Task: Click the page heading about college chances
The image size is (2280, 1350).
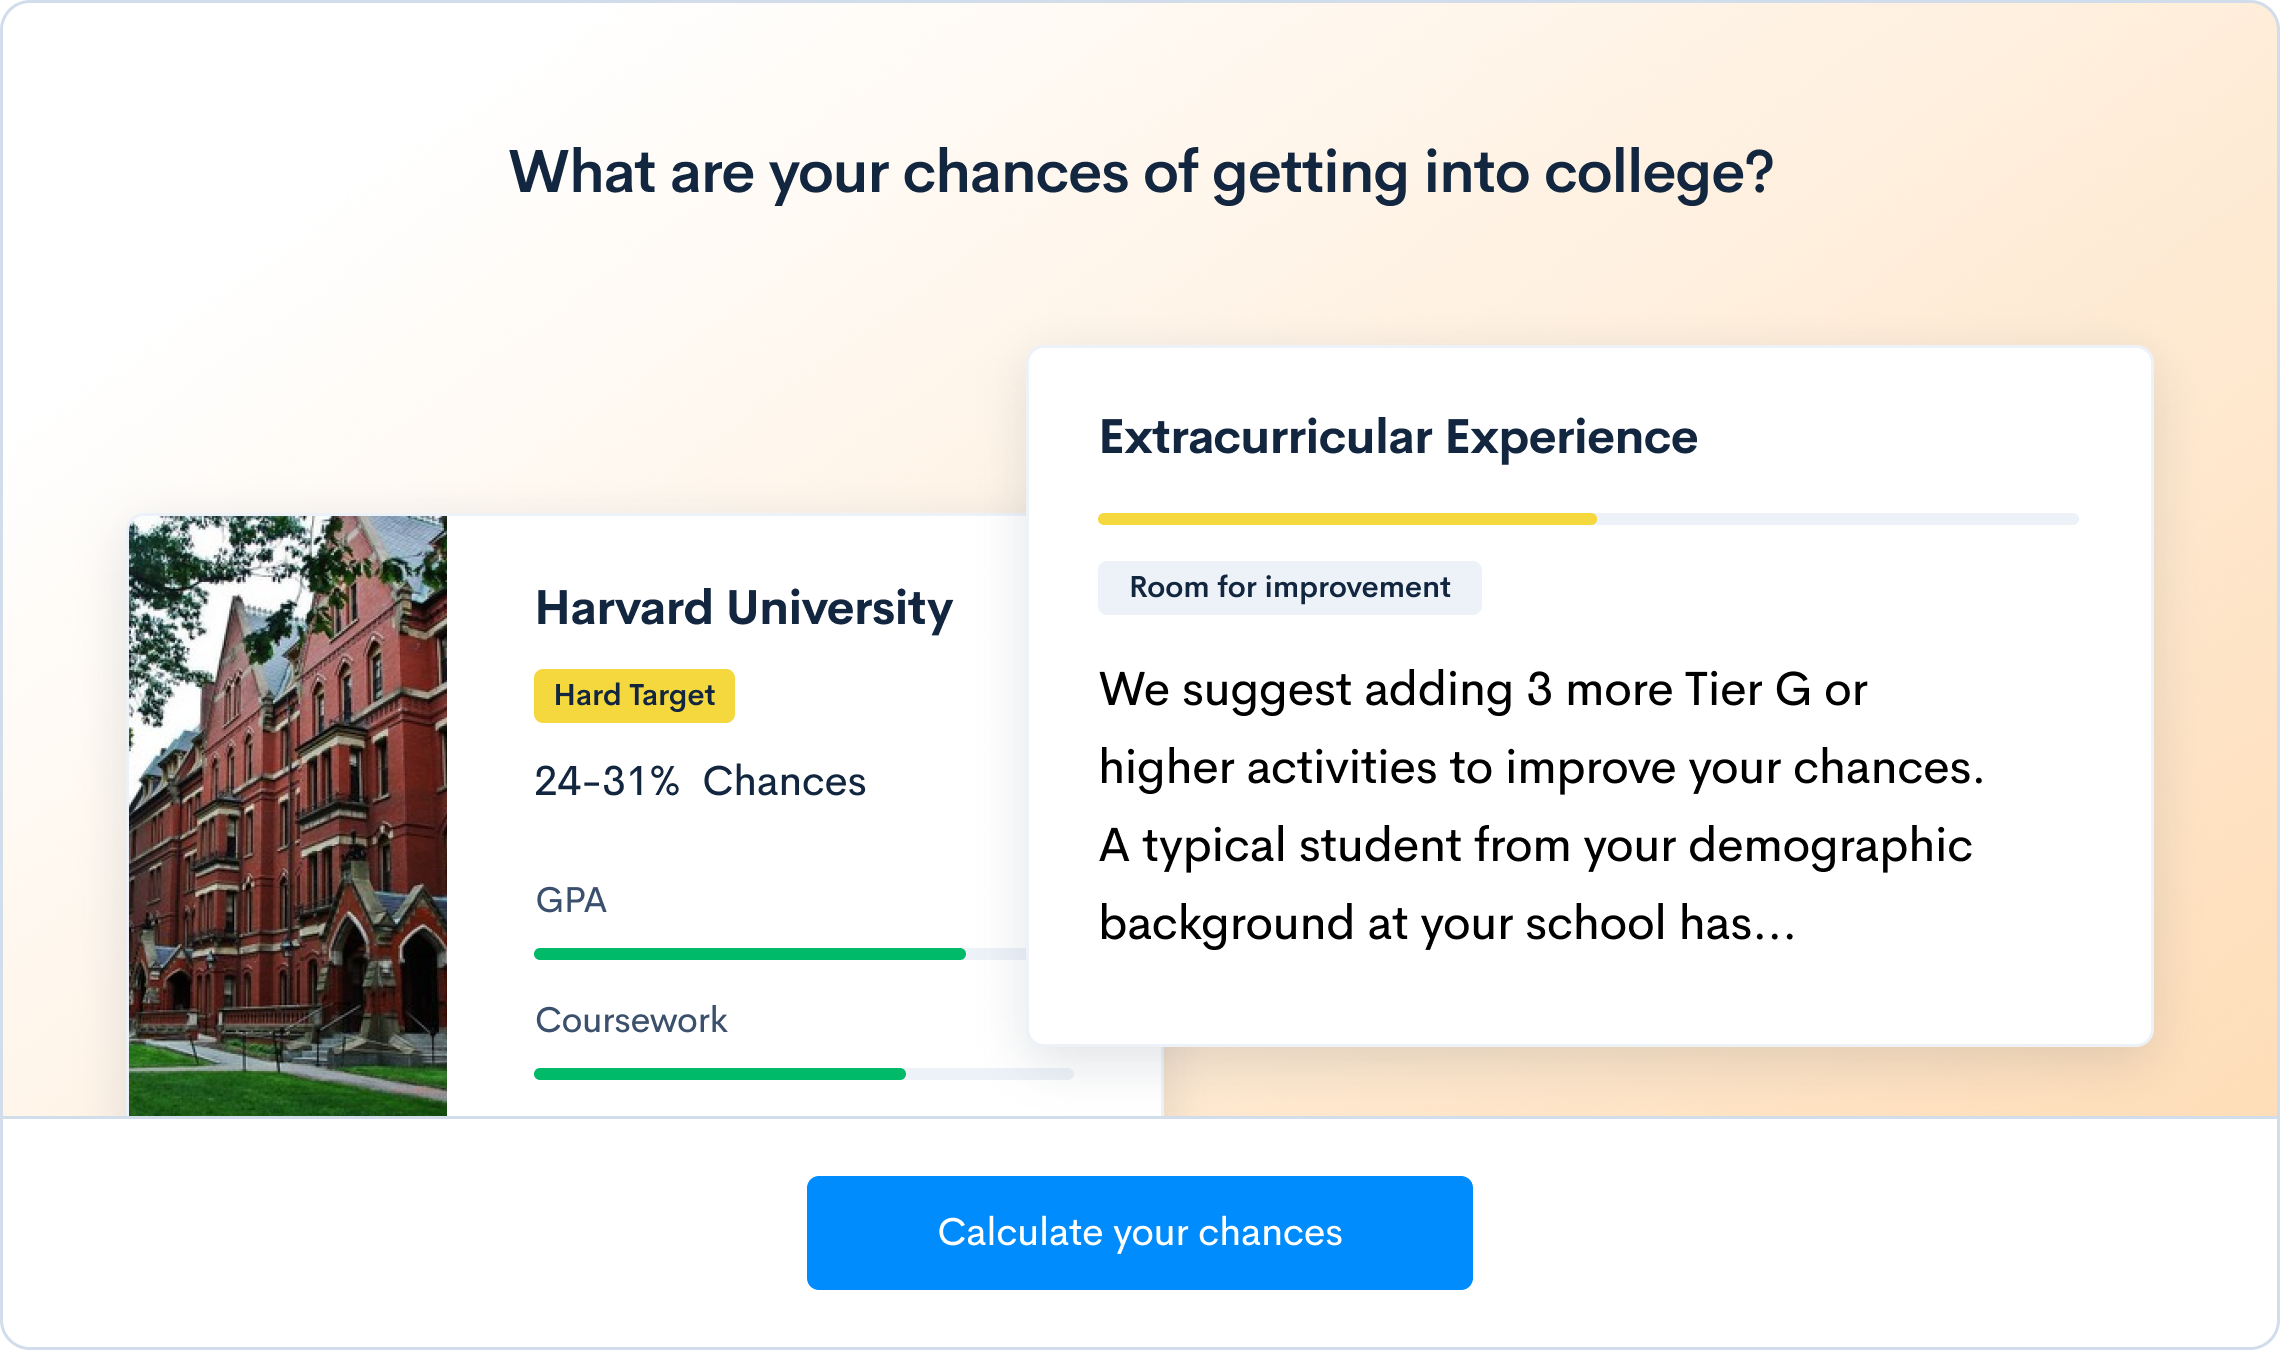Action: click(1141, 172)
